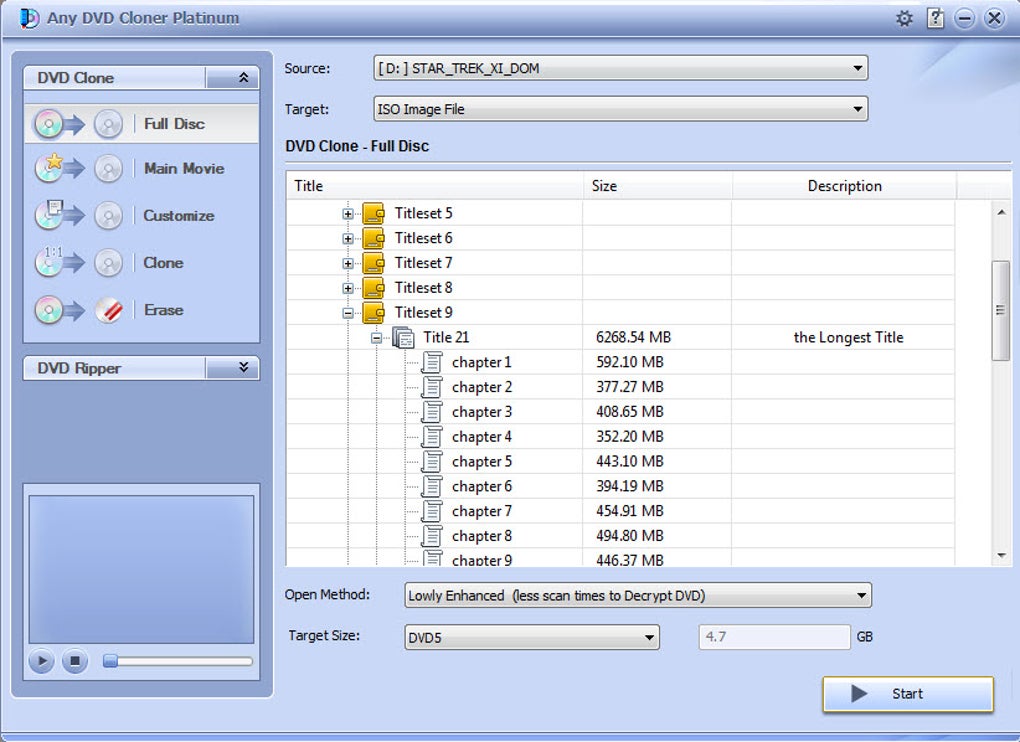The height and width of the screenshot is (742, 1020).
Task: Expand Titleset 7 node
Action: coord(348,263)
